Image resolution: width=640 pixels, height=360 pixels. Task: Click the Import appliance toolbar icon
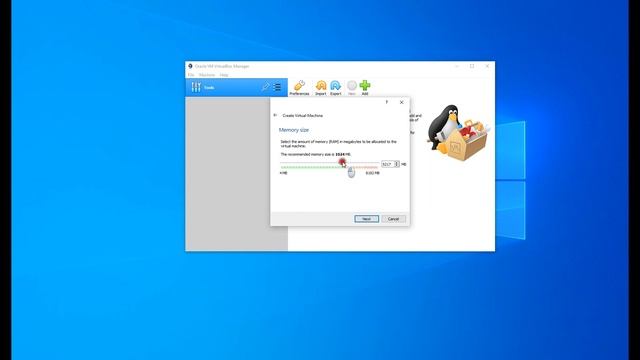321,88
